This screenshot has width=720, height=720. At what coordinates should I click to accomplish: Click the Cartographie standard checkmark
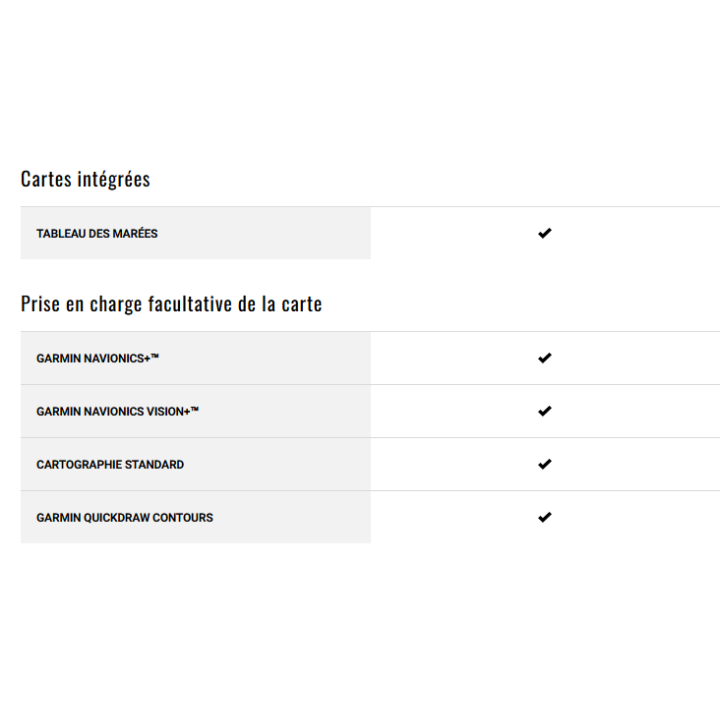click(x=544, y=464)
